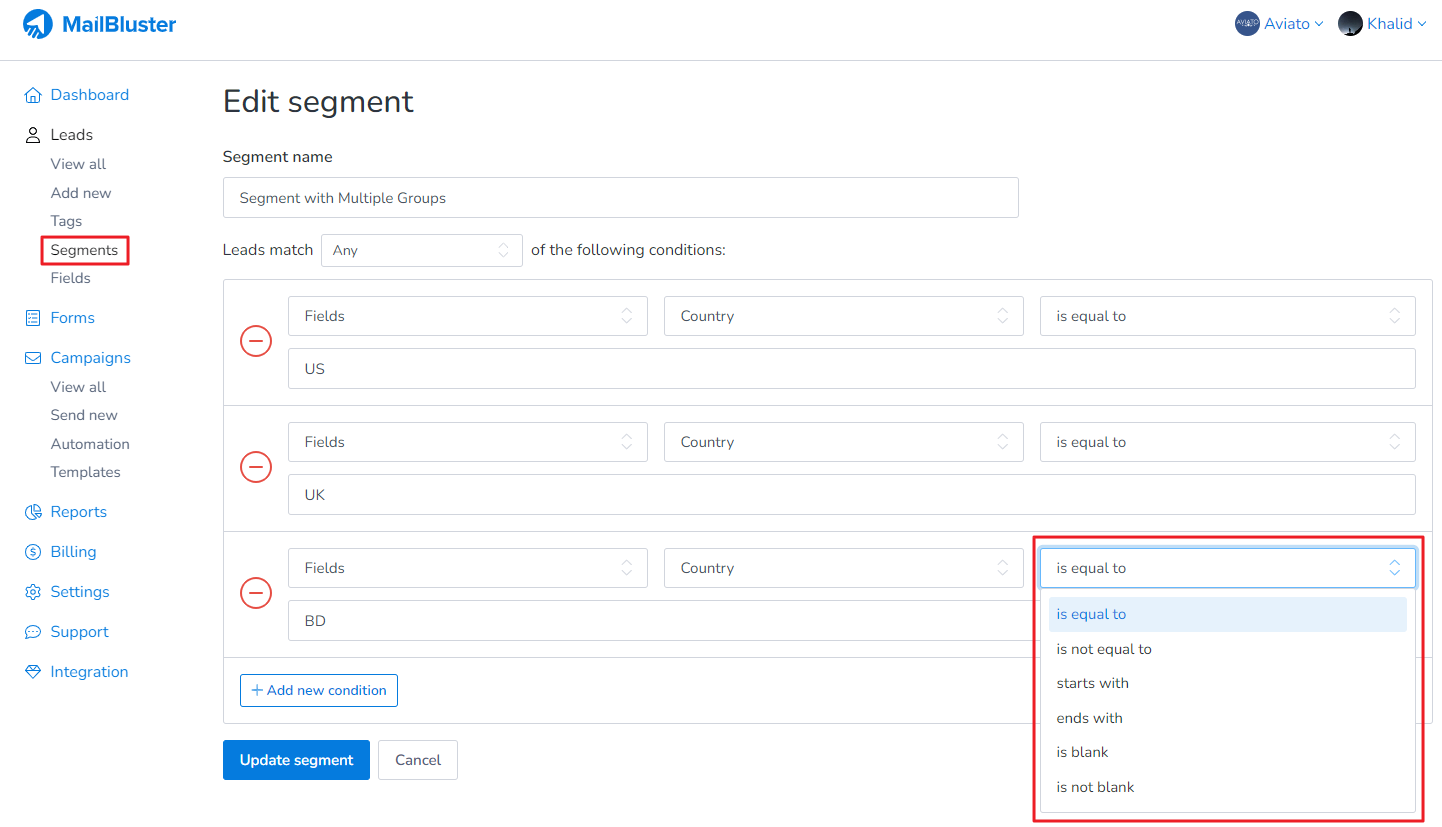Remove the BD condition with minus icon
This screenshot has width=1442, height=827.
(256, 594)
